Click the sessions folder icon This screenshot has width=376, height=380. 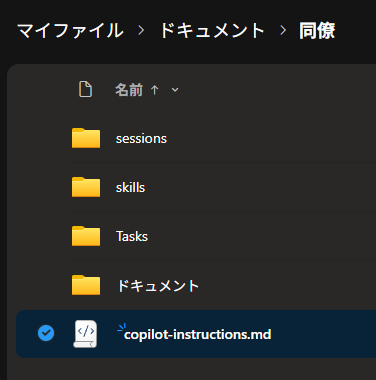[86, 138]
